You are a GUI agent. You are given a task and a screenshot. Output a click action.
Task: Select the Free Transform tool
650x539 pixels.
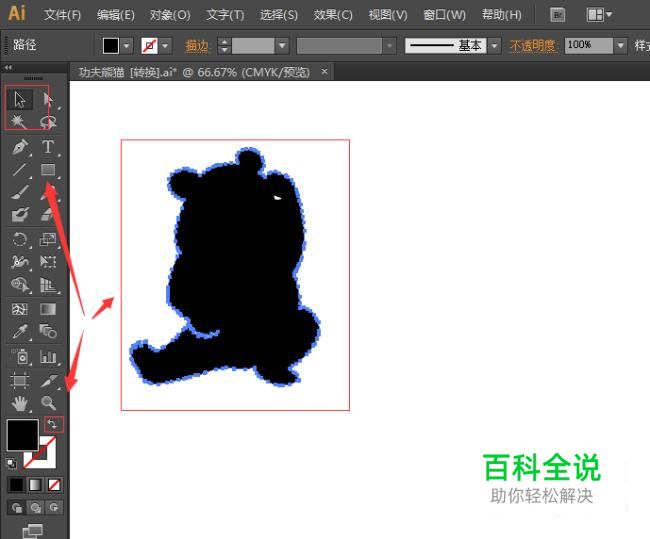click(48, 262)
